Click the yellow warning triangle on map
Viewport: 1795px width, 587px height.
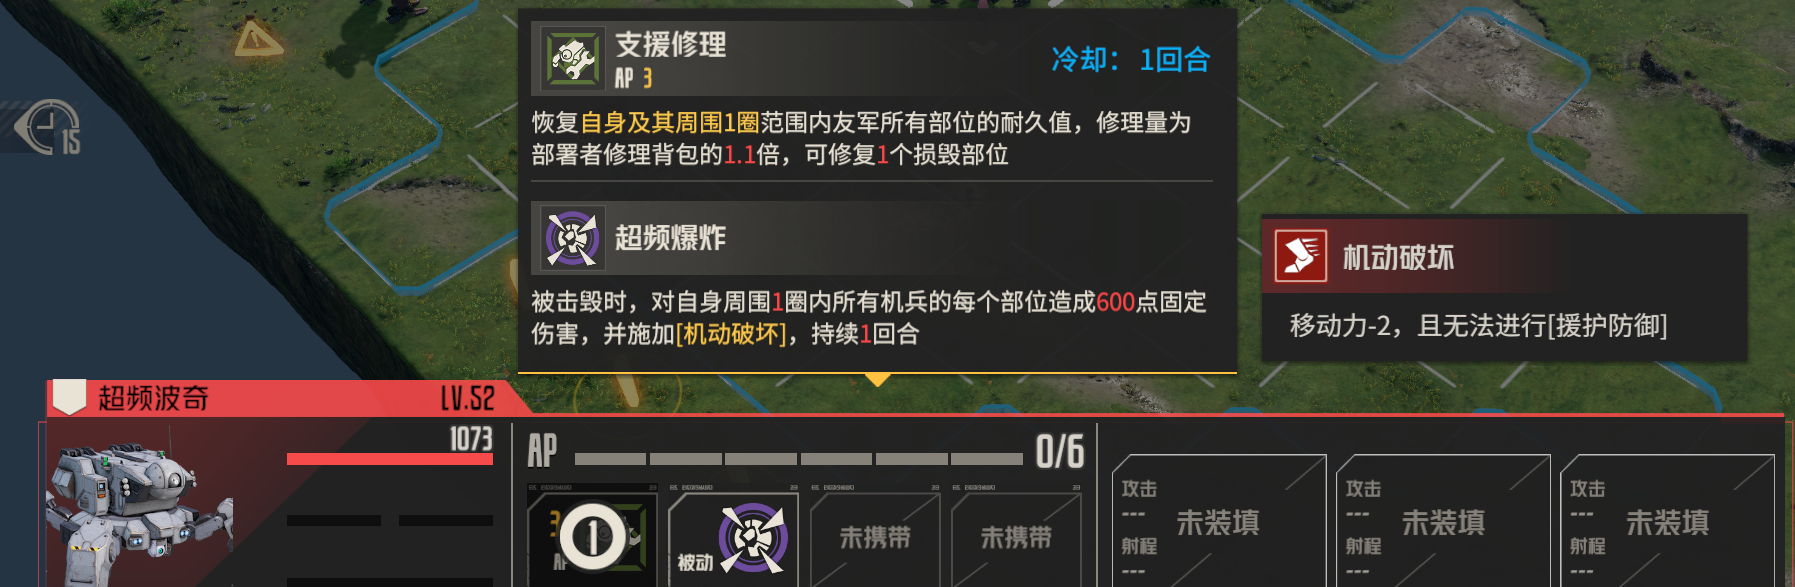pos(258,38)
